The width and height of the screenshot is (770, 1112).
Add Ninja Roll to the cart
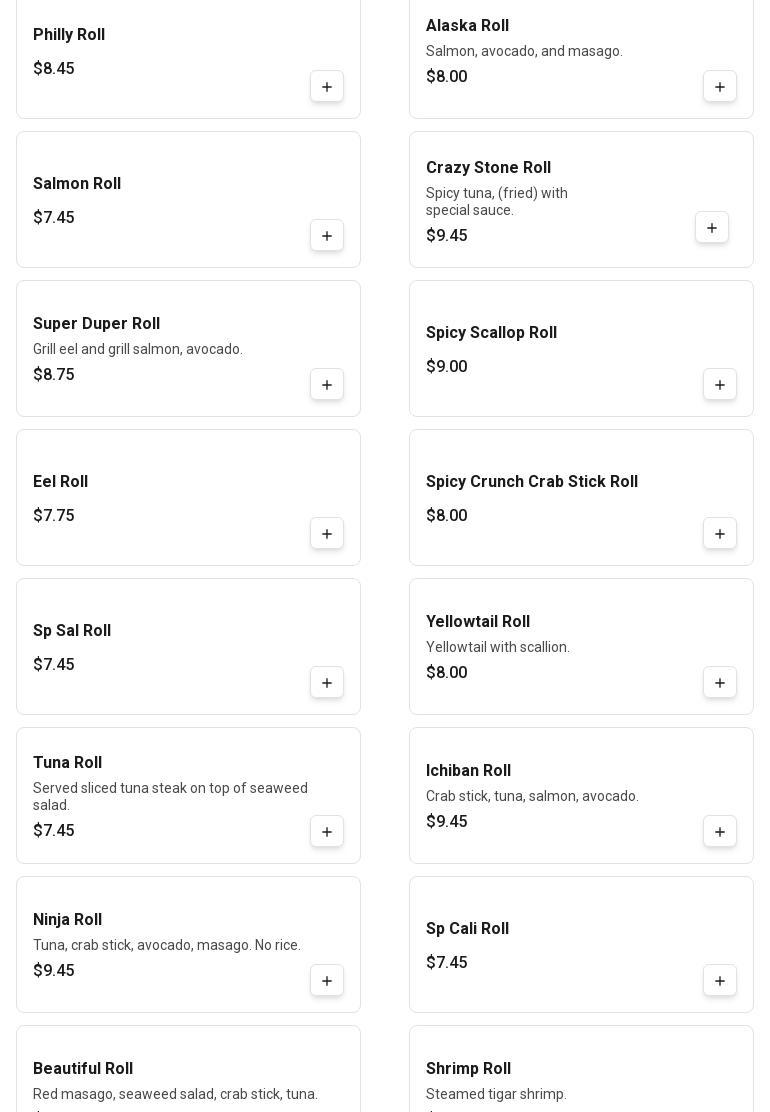coord(327,981)
